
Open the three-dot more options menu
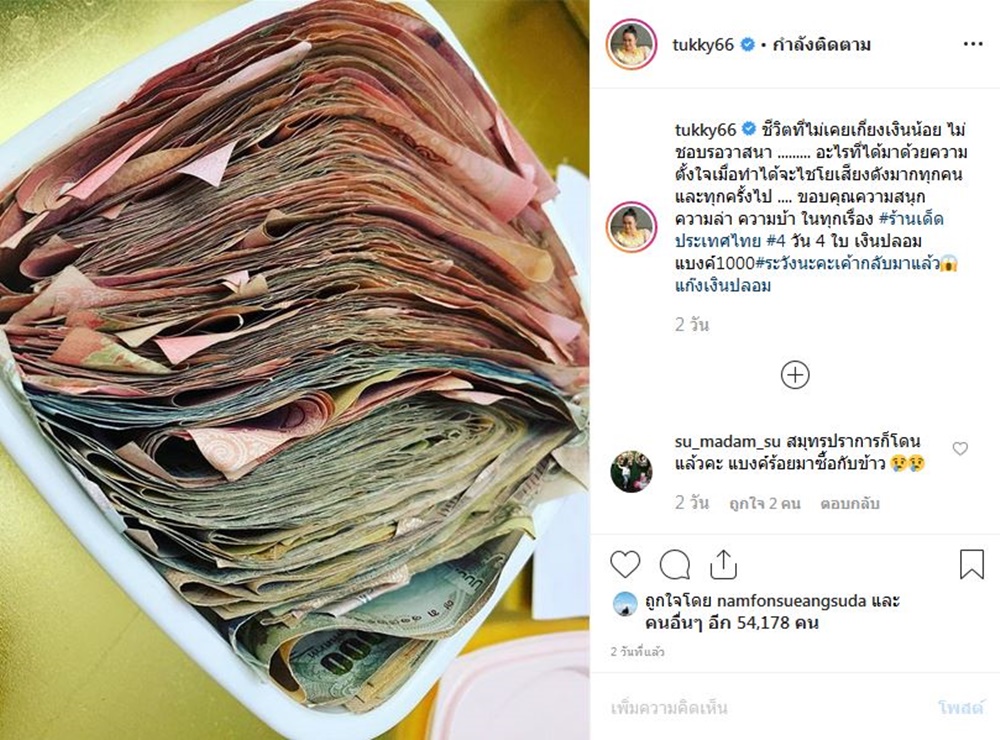(973, 44)
